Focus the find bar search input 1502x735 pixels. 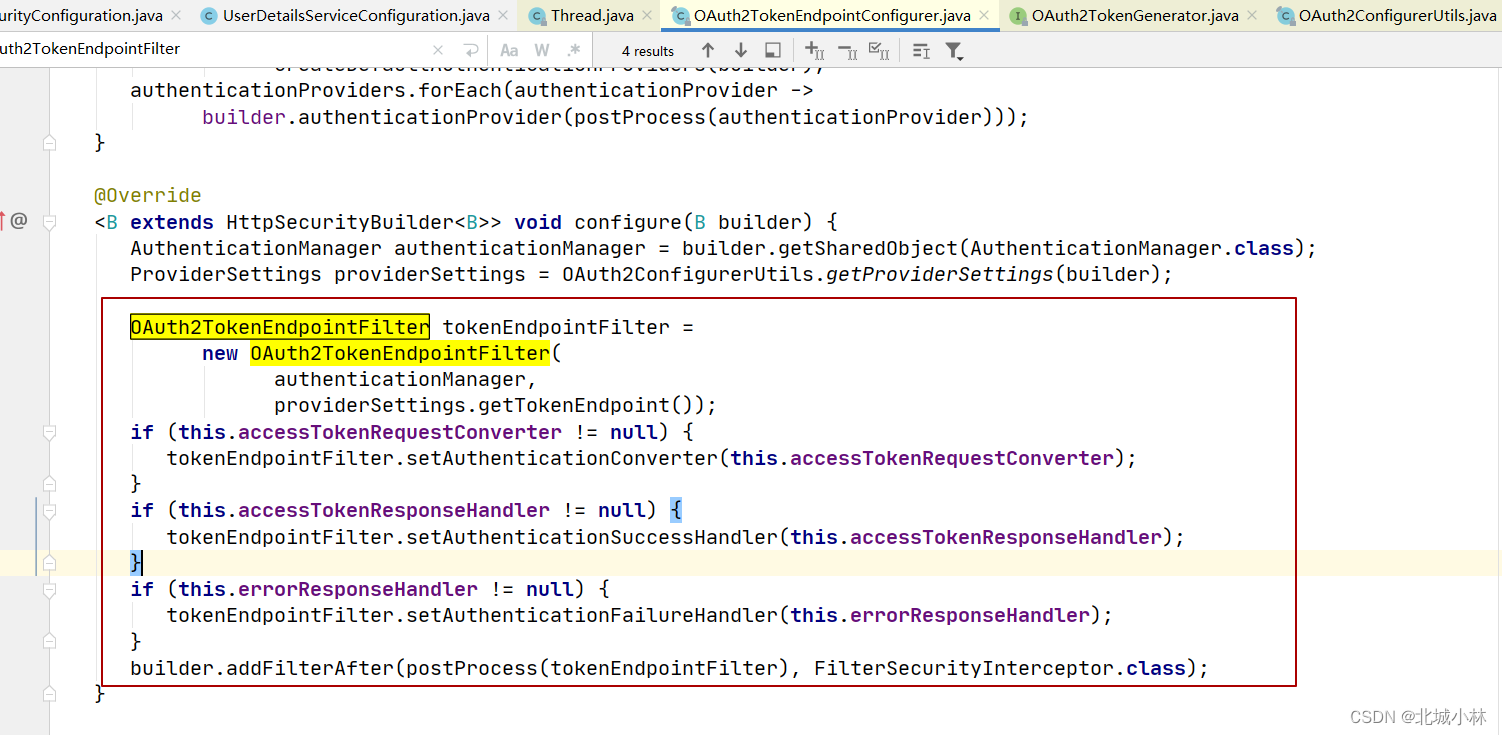215,49
